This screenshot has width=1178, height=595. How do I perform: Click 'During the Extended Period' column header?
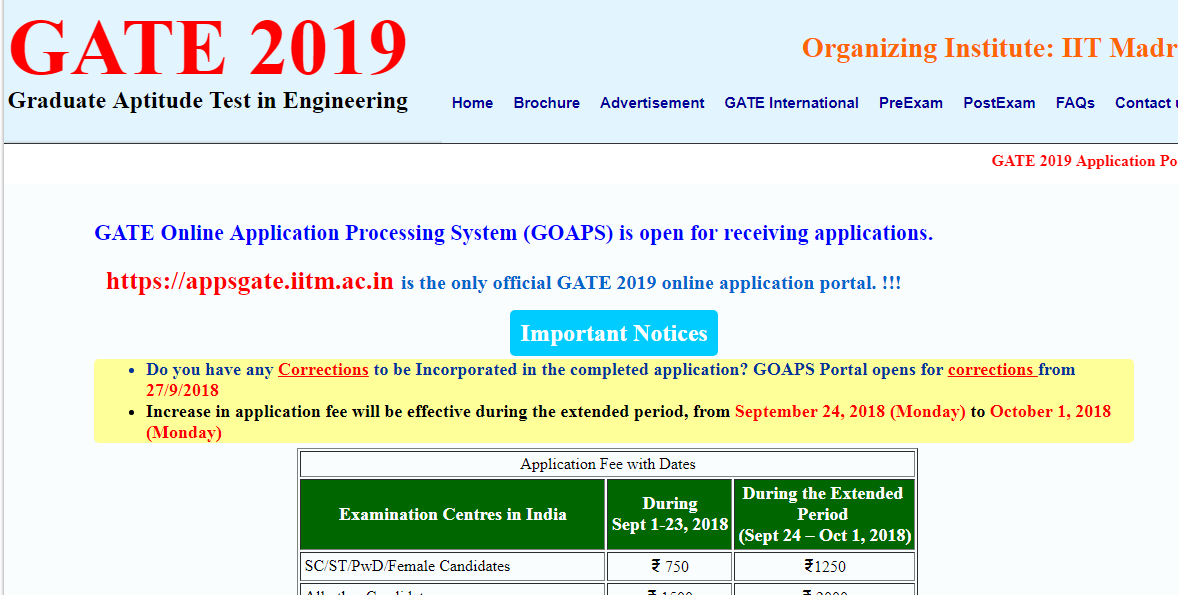click(824, 515)
